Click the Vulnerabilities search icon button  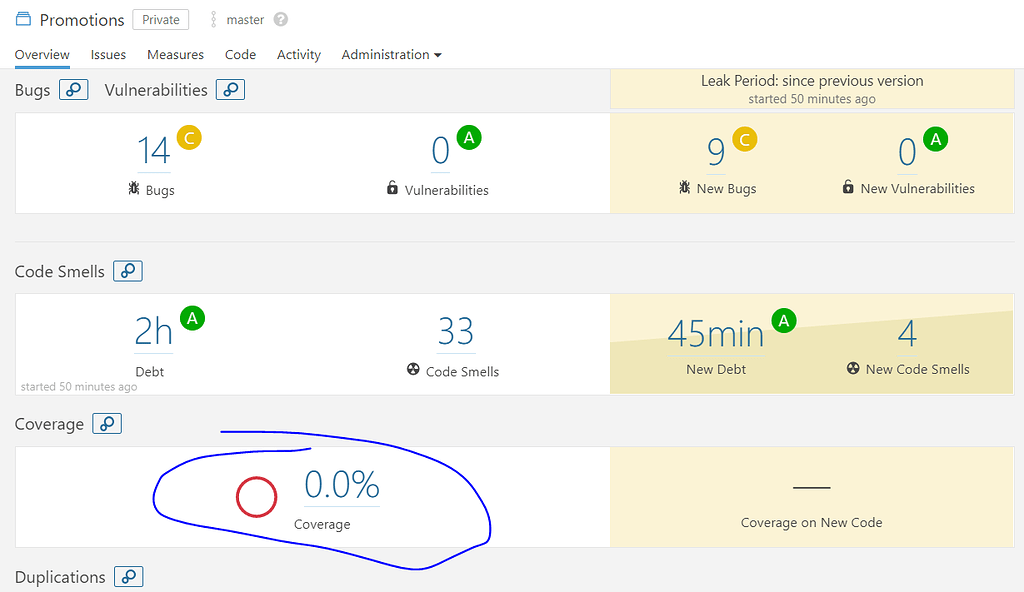click(x=231, y=90)
